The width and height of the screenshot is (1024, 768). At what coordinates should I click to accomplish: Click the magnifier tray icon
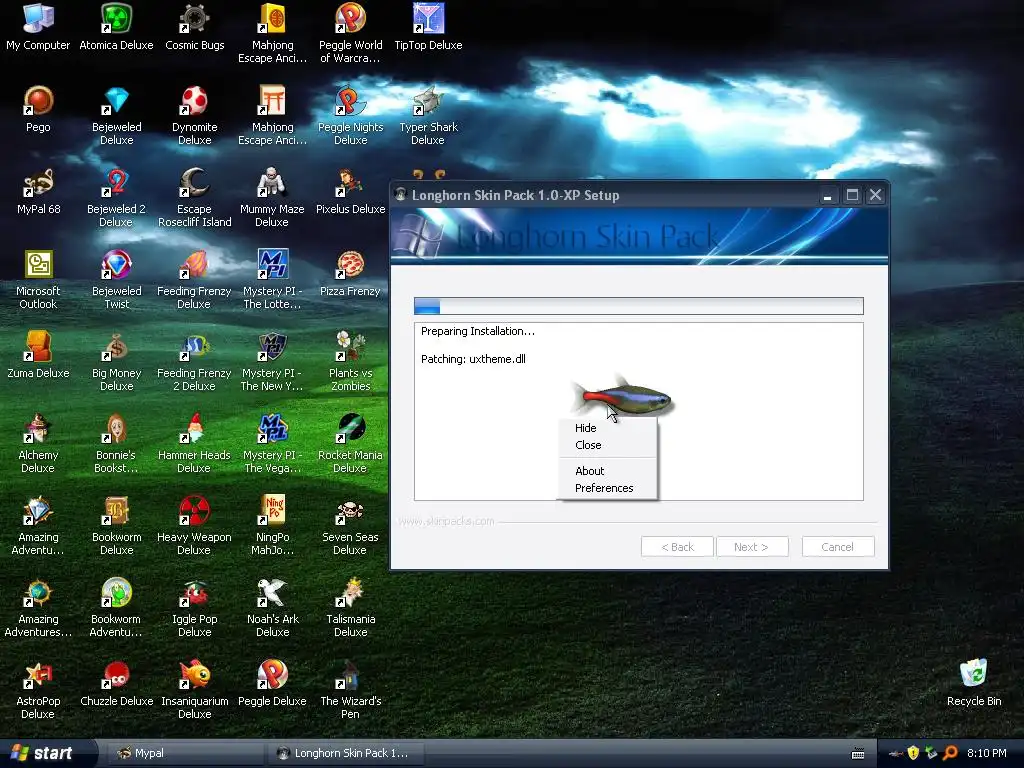[950, 753]
